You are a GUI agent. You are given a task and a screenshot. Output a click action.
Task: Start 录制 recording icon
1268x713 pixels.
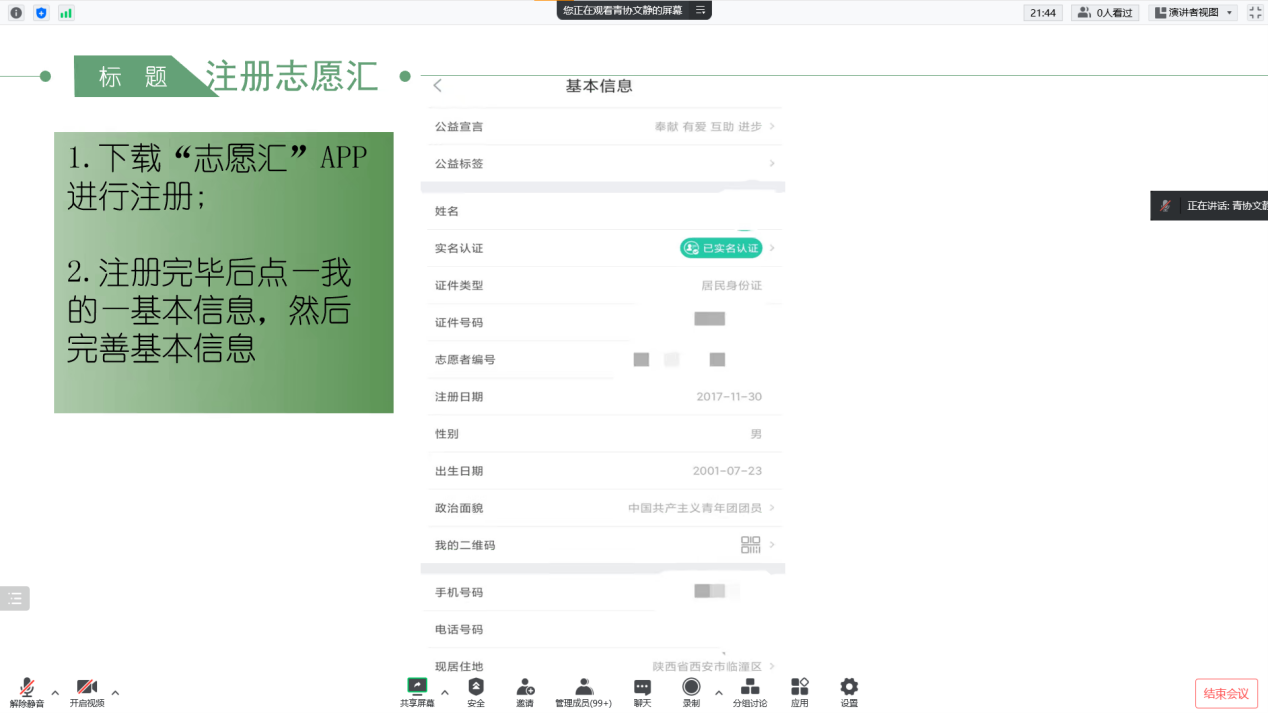click(691, 686)
